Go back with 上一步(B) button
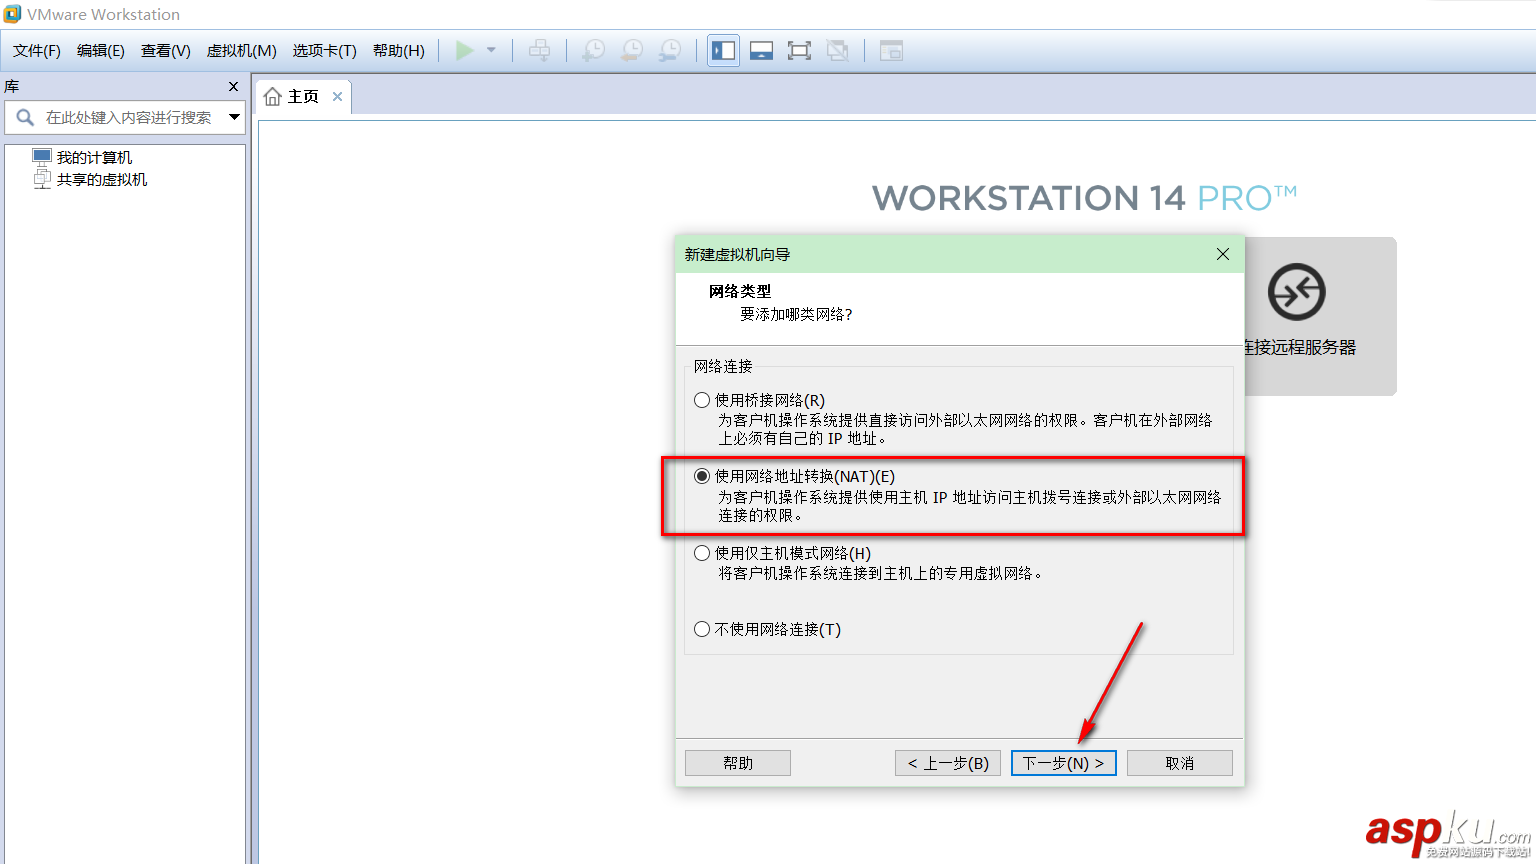 [948, 763]
